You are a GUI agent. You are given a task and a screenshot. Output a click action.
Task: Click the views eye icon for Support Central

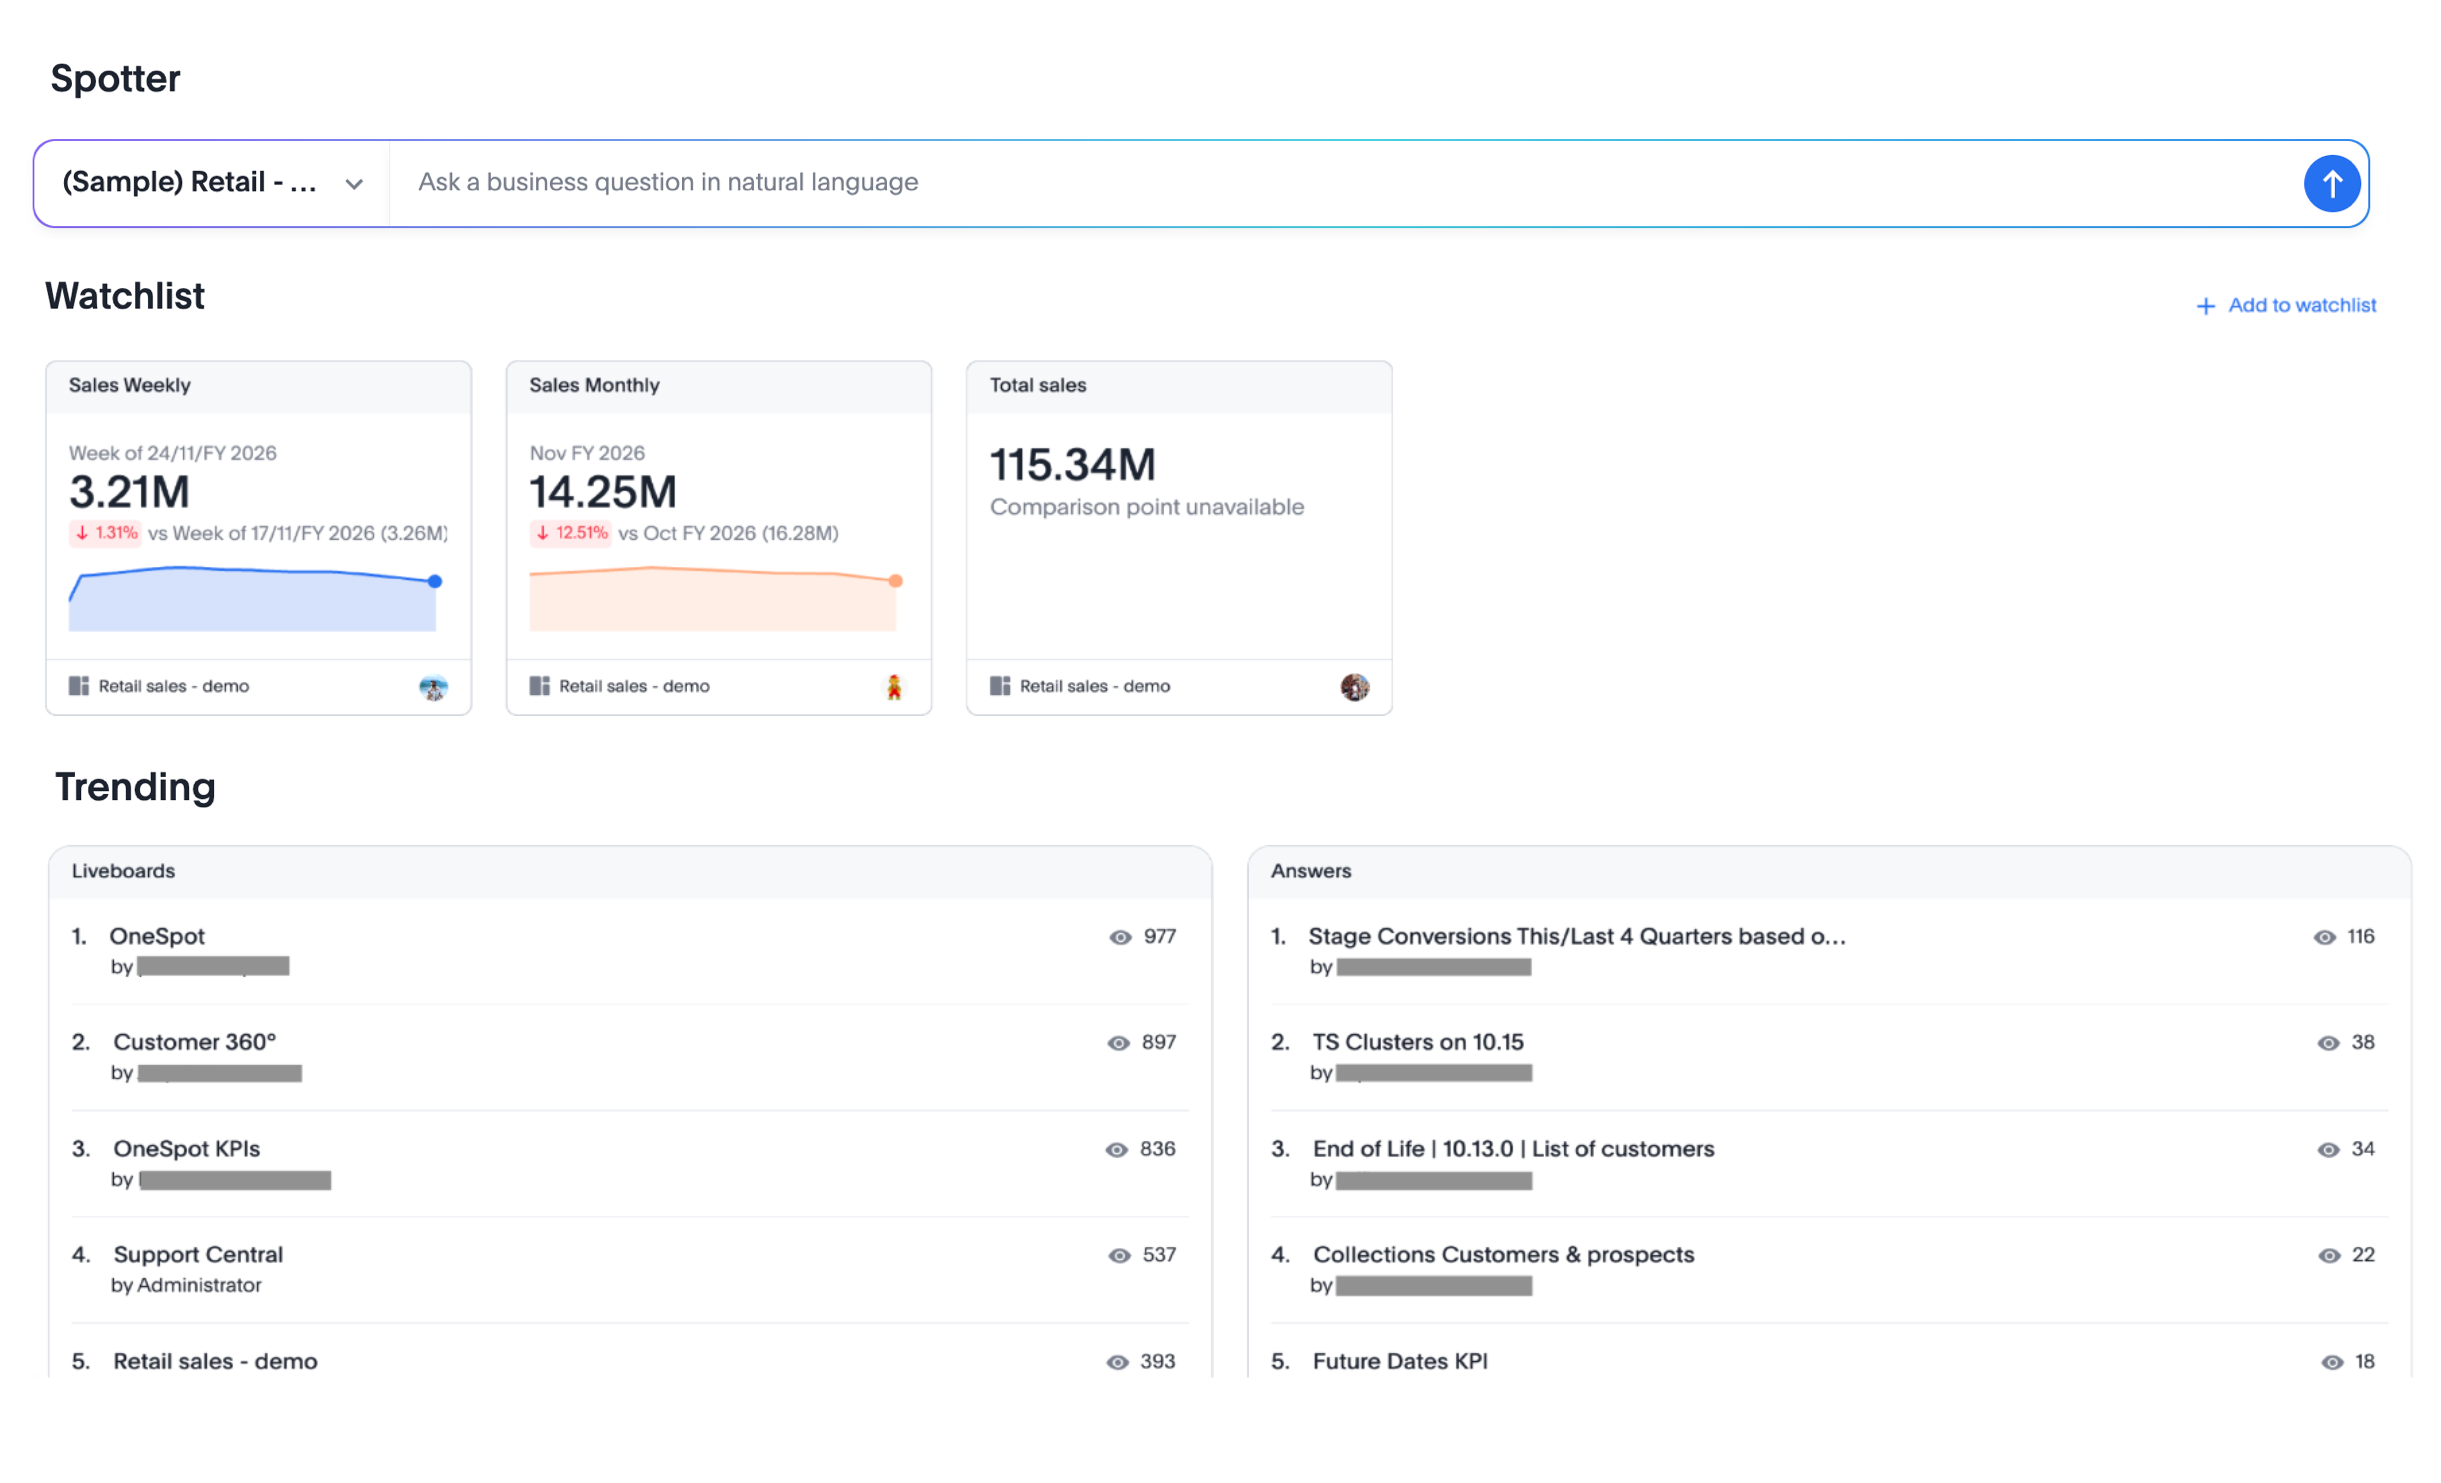tap(1119, 1256)
